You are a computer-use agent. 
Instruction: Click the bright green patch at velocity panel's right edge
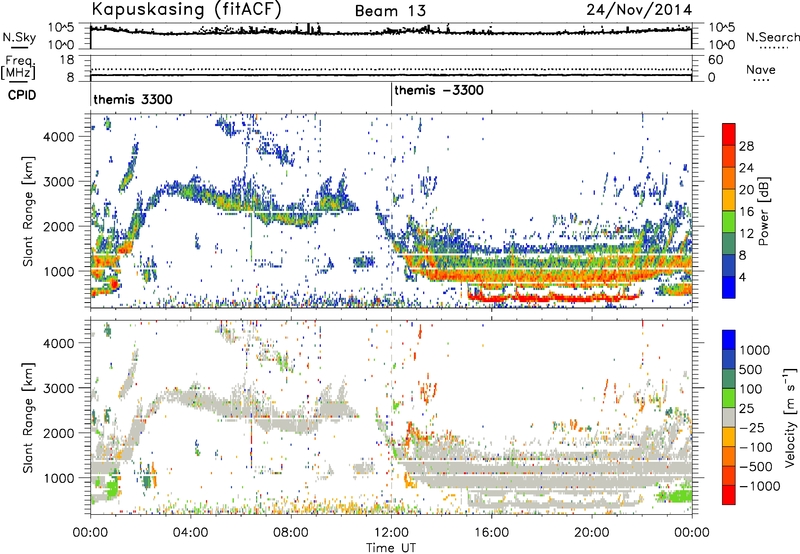[676, 496]
